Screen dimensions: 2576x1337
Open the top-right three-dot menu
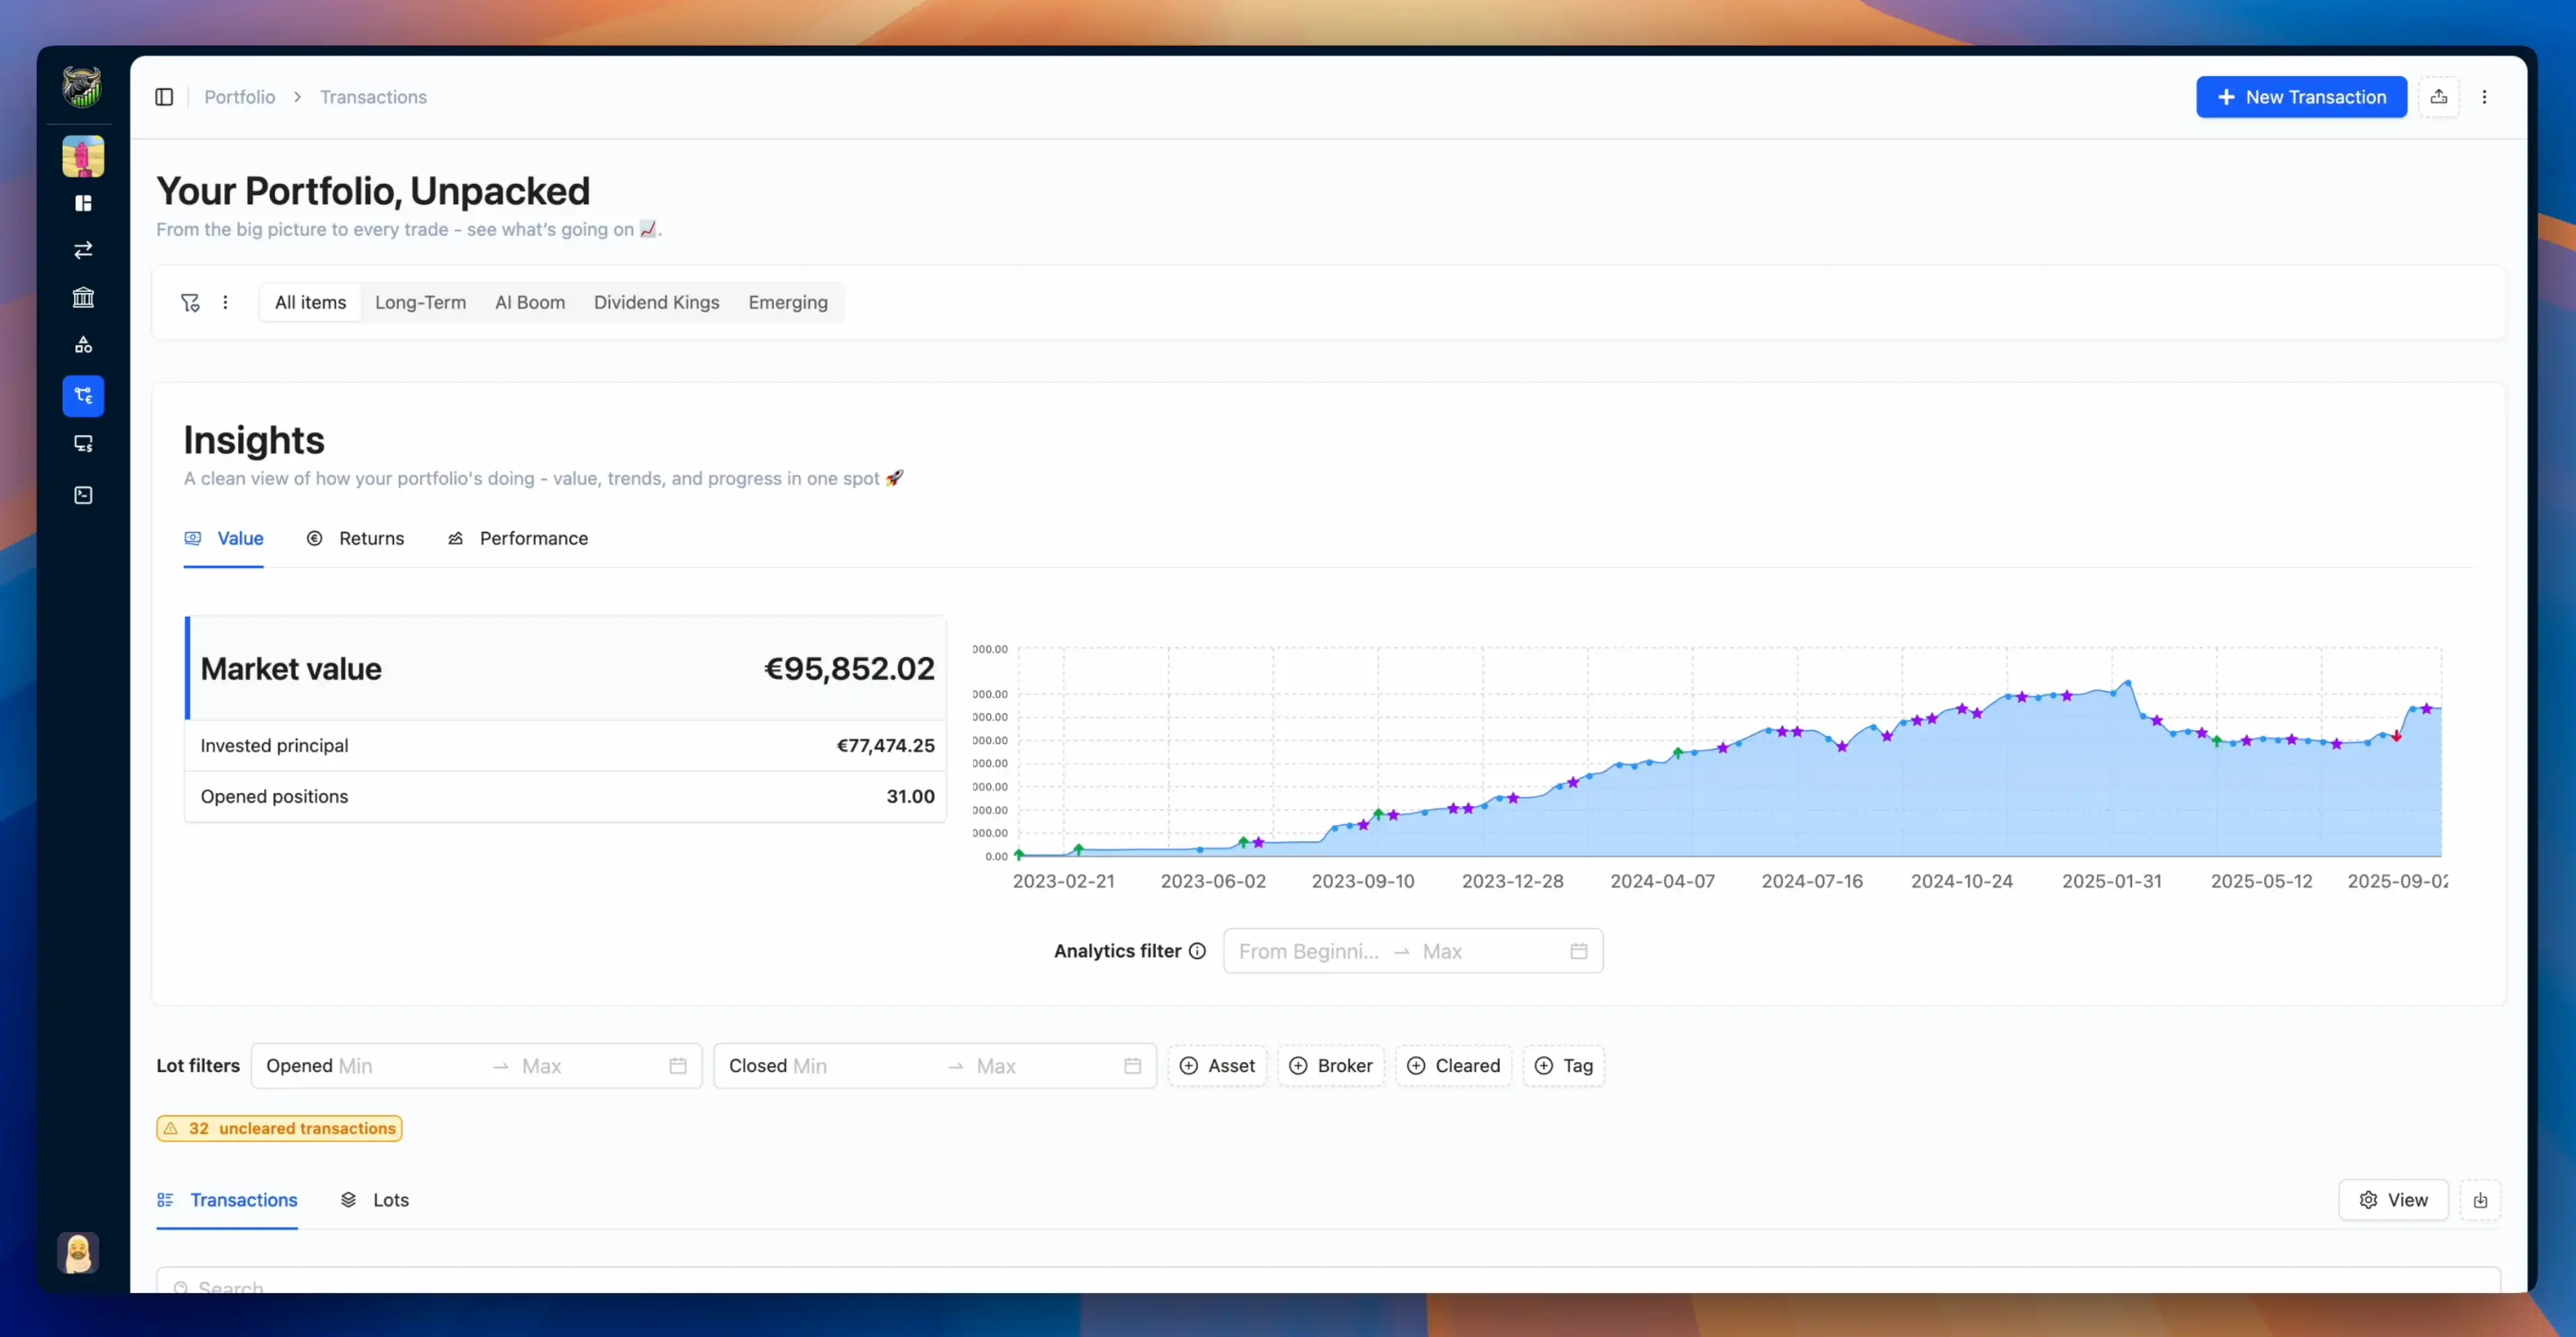pyautogui.click(x=2484, y=97)
